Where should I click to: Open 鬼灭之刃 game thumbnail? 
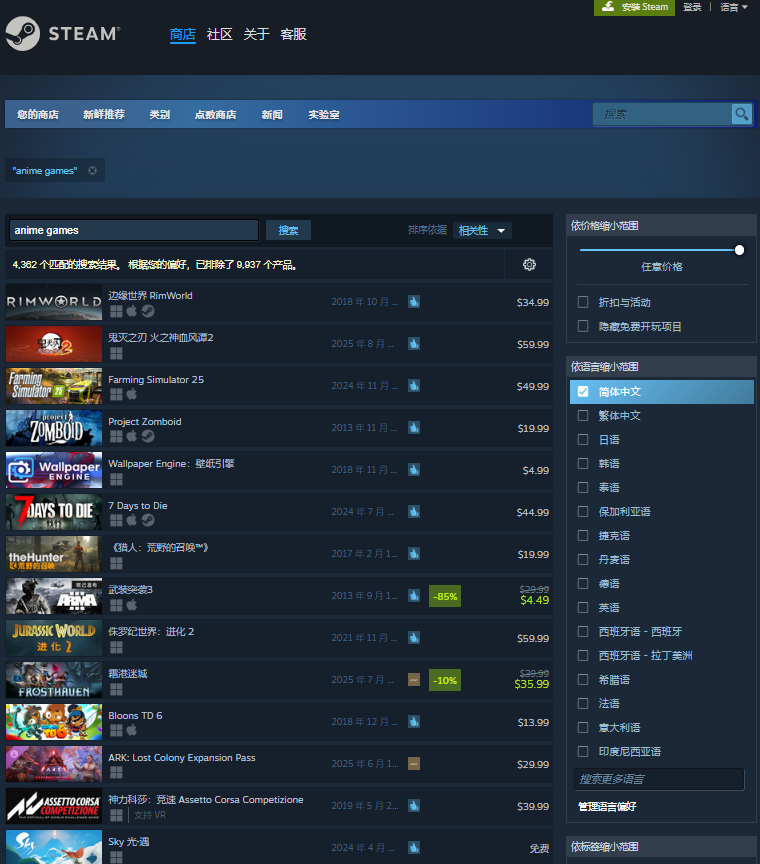pyautogui.click(x=54, y=344)
